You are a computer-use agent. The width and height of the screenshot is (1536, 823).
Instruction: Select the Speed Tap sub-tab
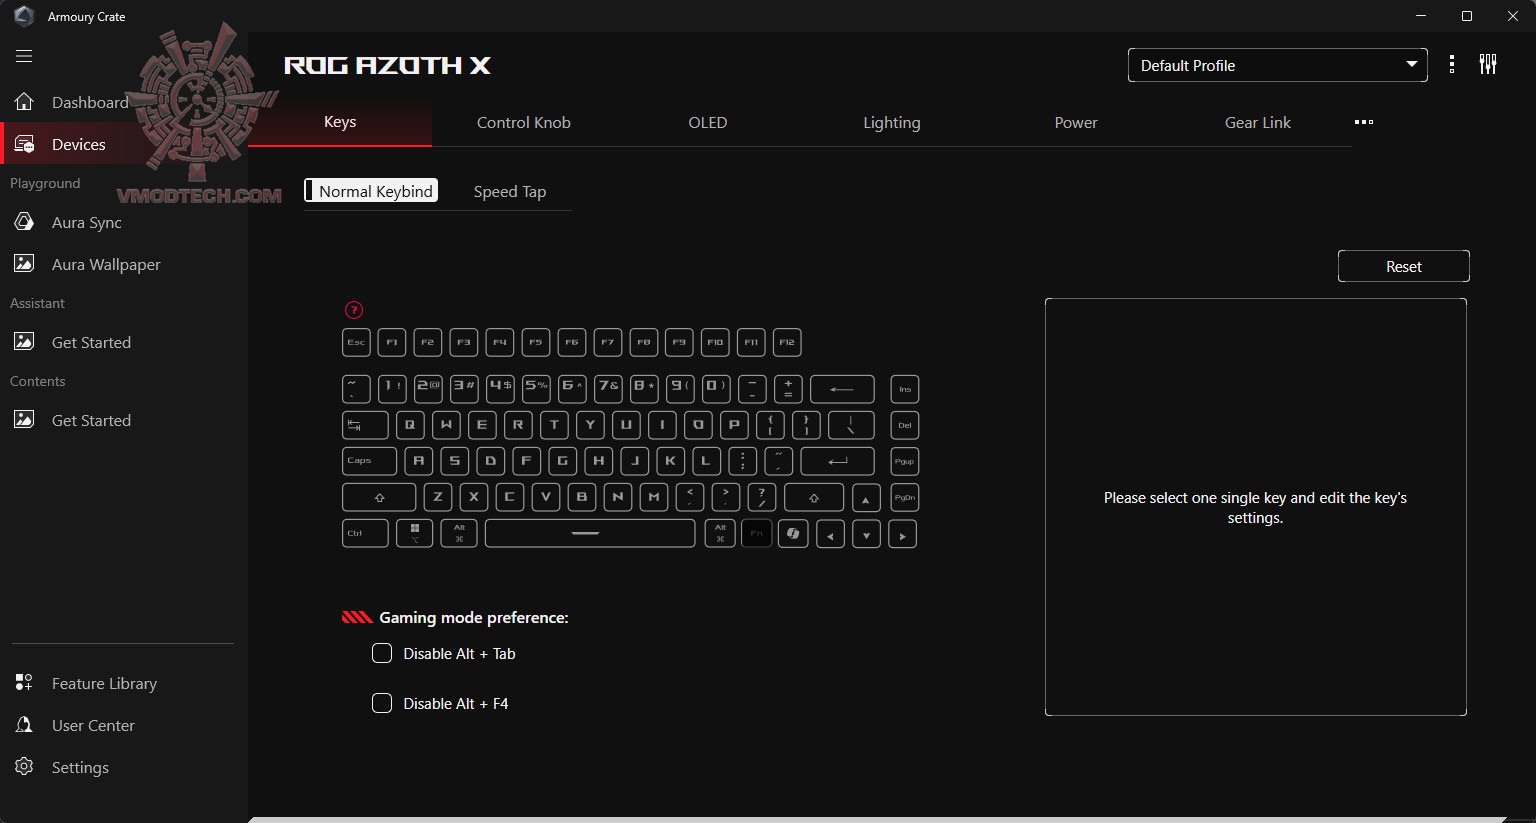pyautogui.click(x=510, y=191)
